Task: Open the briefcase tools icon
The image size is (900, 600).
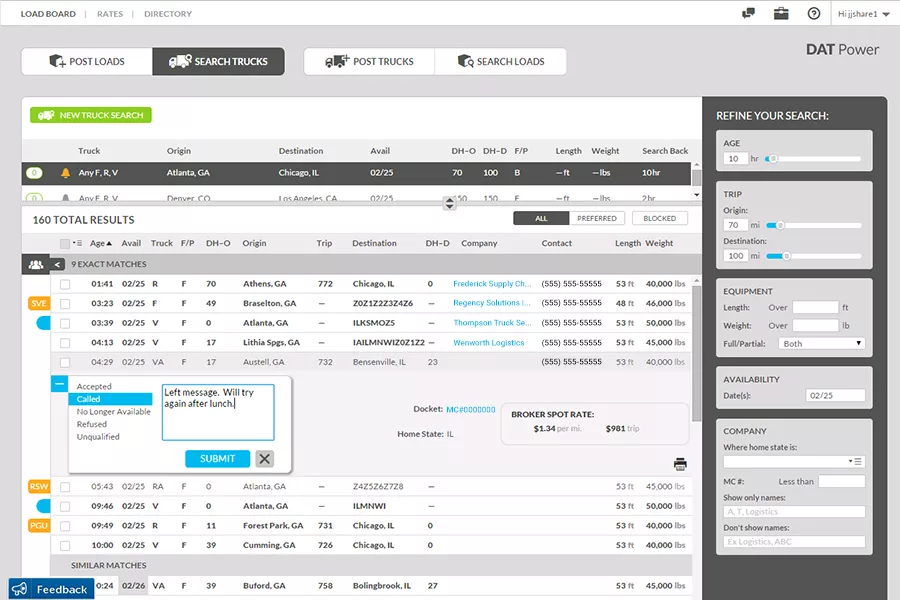Action: click(x=781, y=13)
